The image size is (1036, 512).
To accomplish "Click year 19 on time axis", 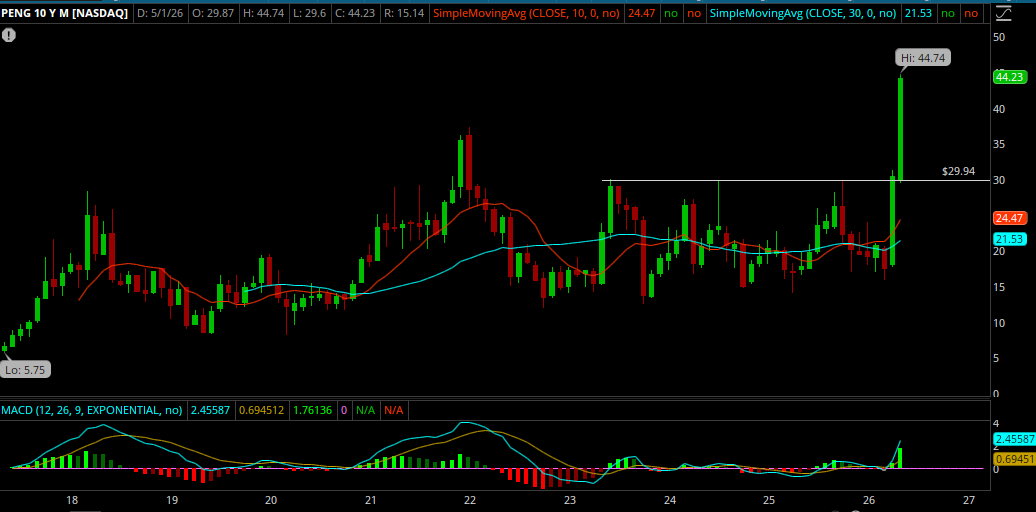I will click(x=172, y=499).
